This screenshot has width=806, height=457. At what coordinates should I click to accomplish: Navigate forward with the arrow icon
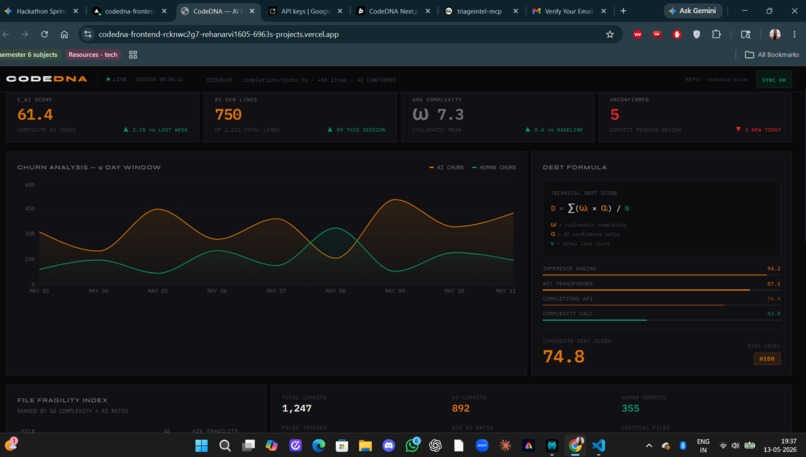point(25,34)
